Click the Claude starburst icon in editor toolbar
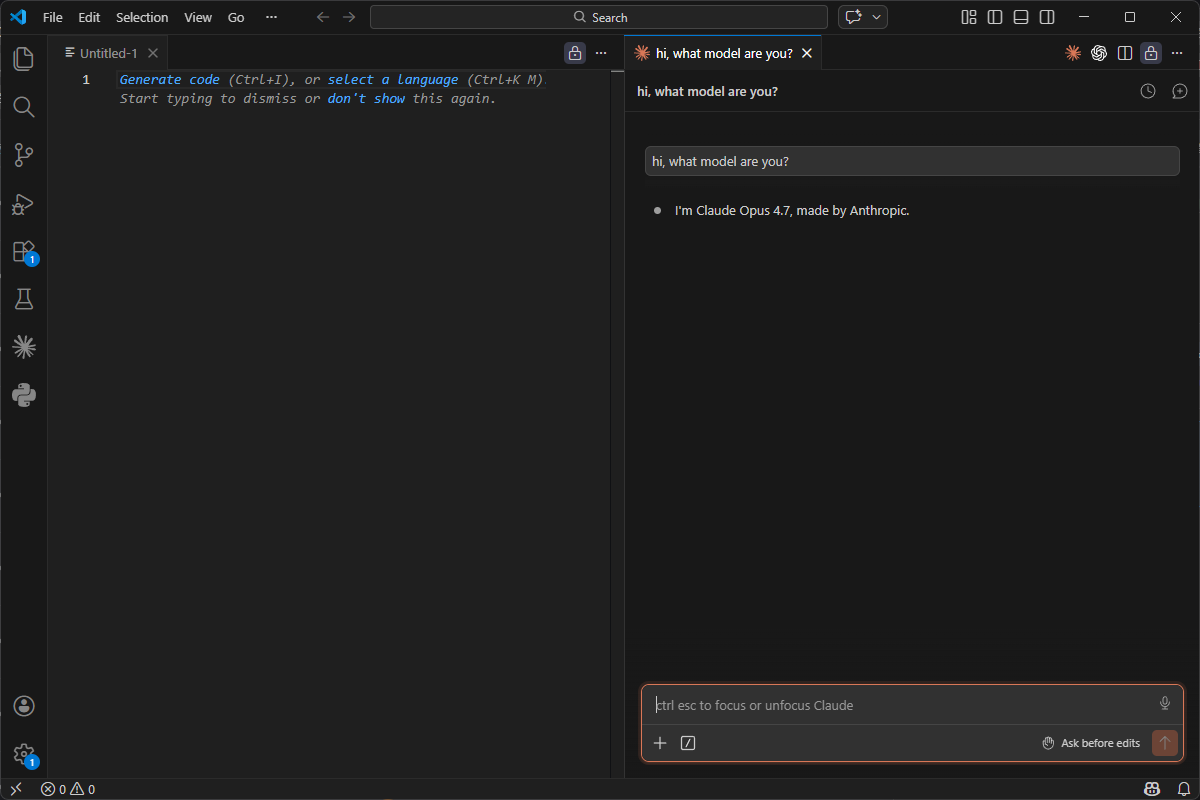This screenshot has width=1200, height=800. pos(1073,53)
